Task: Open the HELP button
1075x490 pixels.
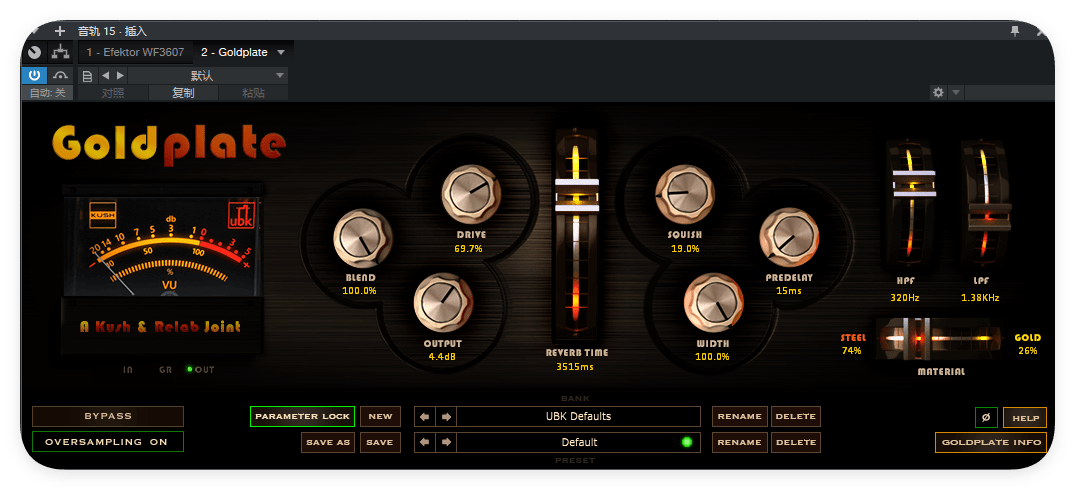Action: [x=1025, y=417]
